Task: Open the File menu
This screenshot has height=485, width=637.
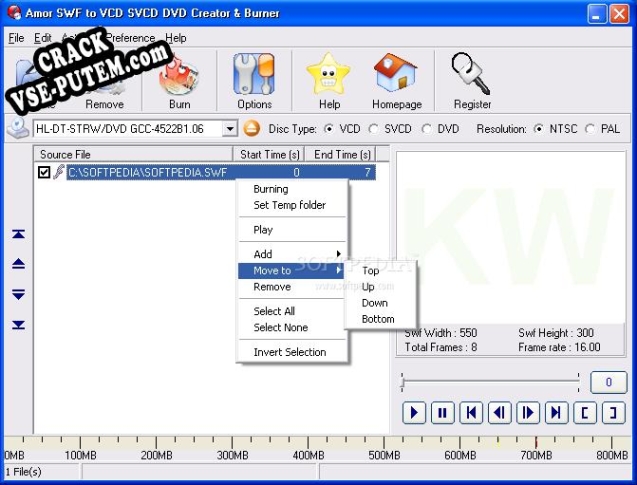Action: point(16,38)
